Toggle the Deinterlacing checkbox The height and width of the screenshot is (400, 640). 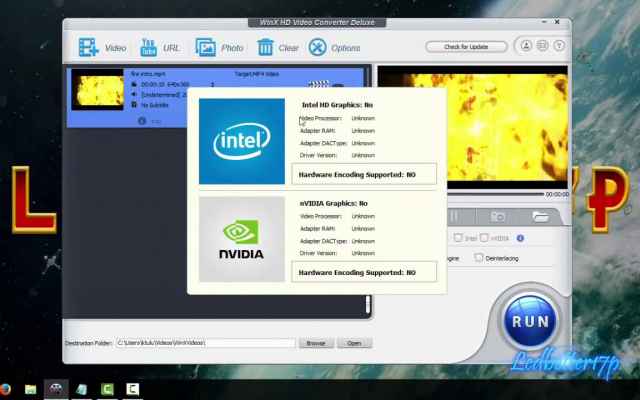point(478,258)
